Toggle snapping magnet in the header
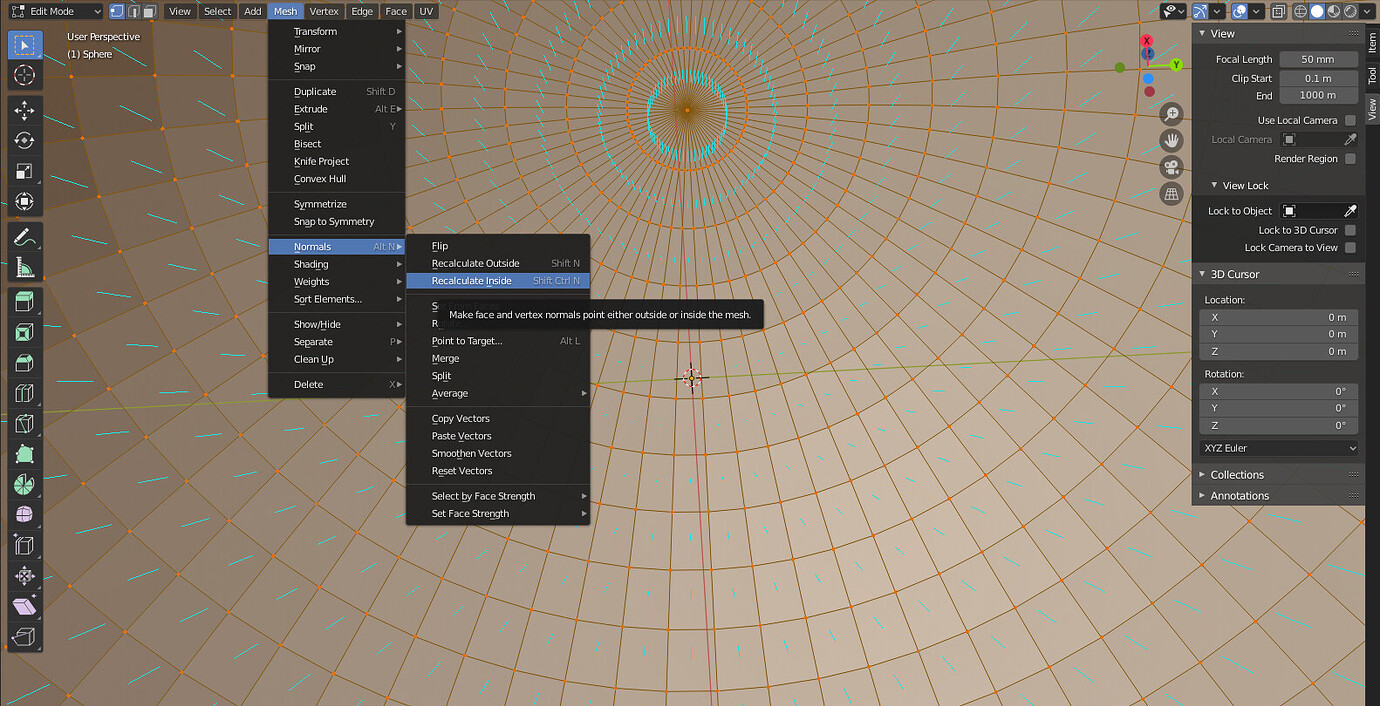Viewport: 1380px width, 706px height. click(x=1201, y=11)
